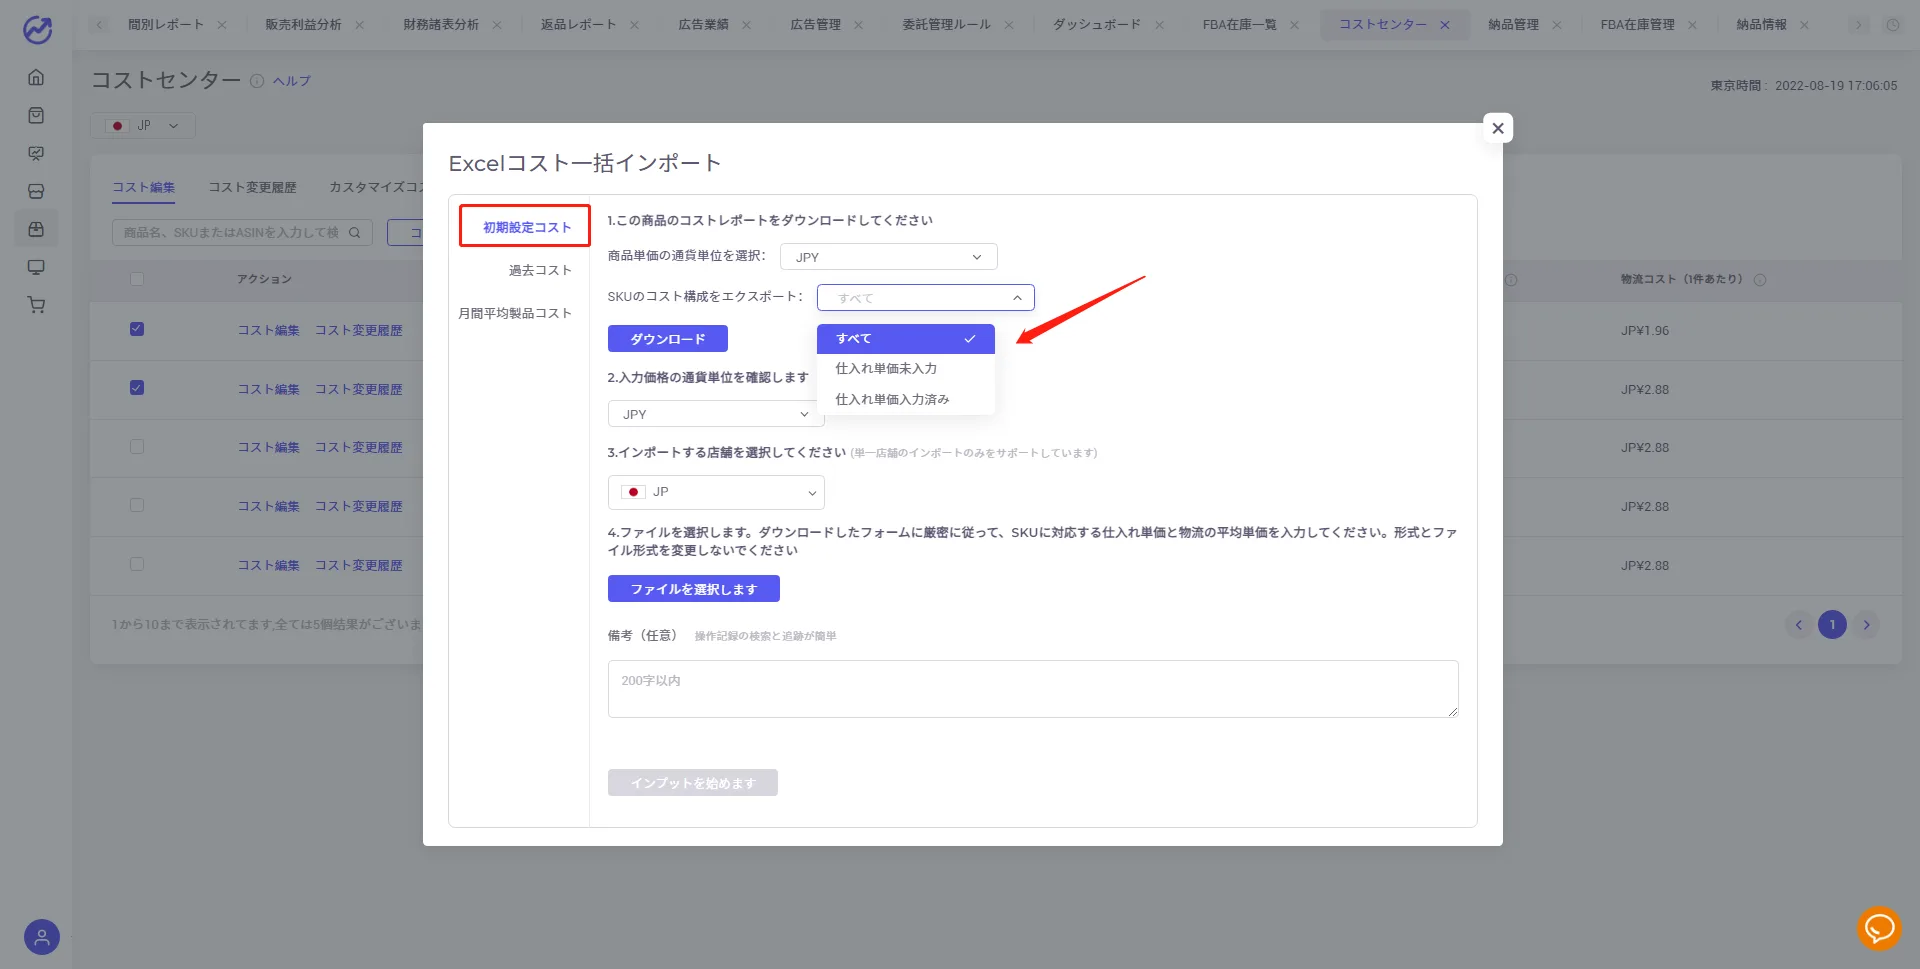Open the 納品管理 top tab
Viewport: 1920px width, 969px height.
[x=1513, y=25]
